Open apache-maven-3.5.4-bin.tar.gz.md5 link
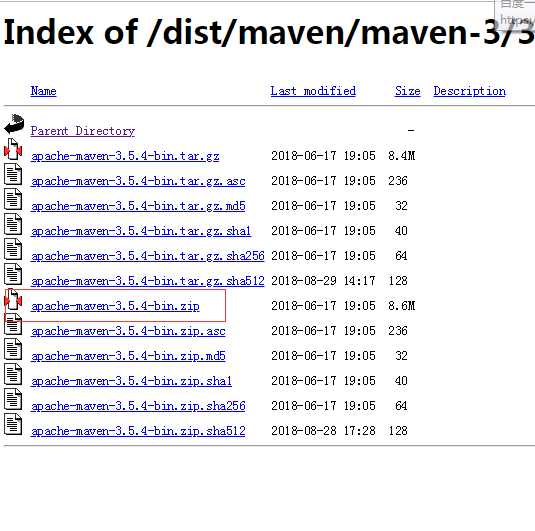The height and width of the screenshot is (531, 535). 138,206
